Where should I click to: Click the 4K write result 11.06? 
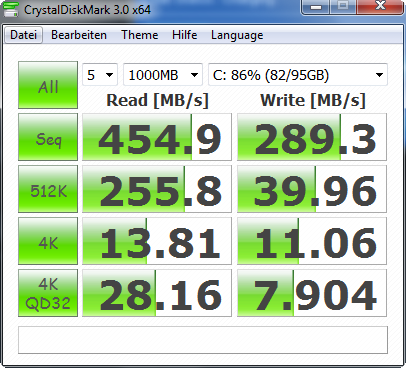(x=312, y=241)
